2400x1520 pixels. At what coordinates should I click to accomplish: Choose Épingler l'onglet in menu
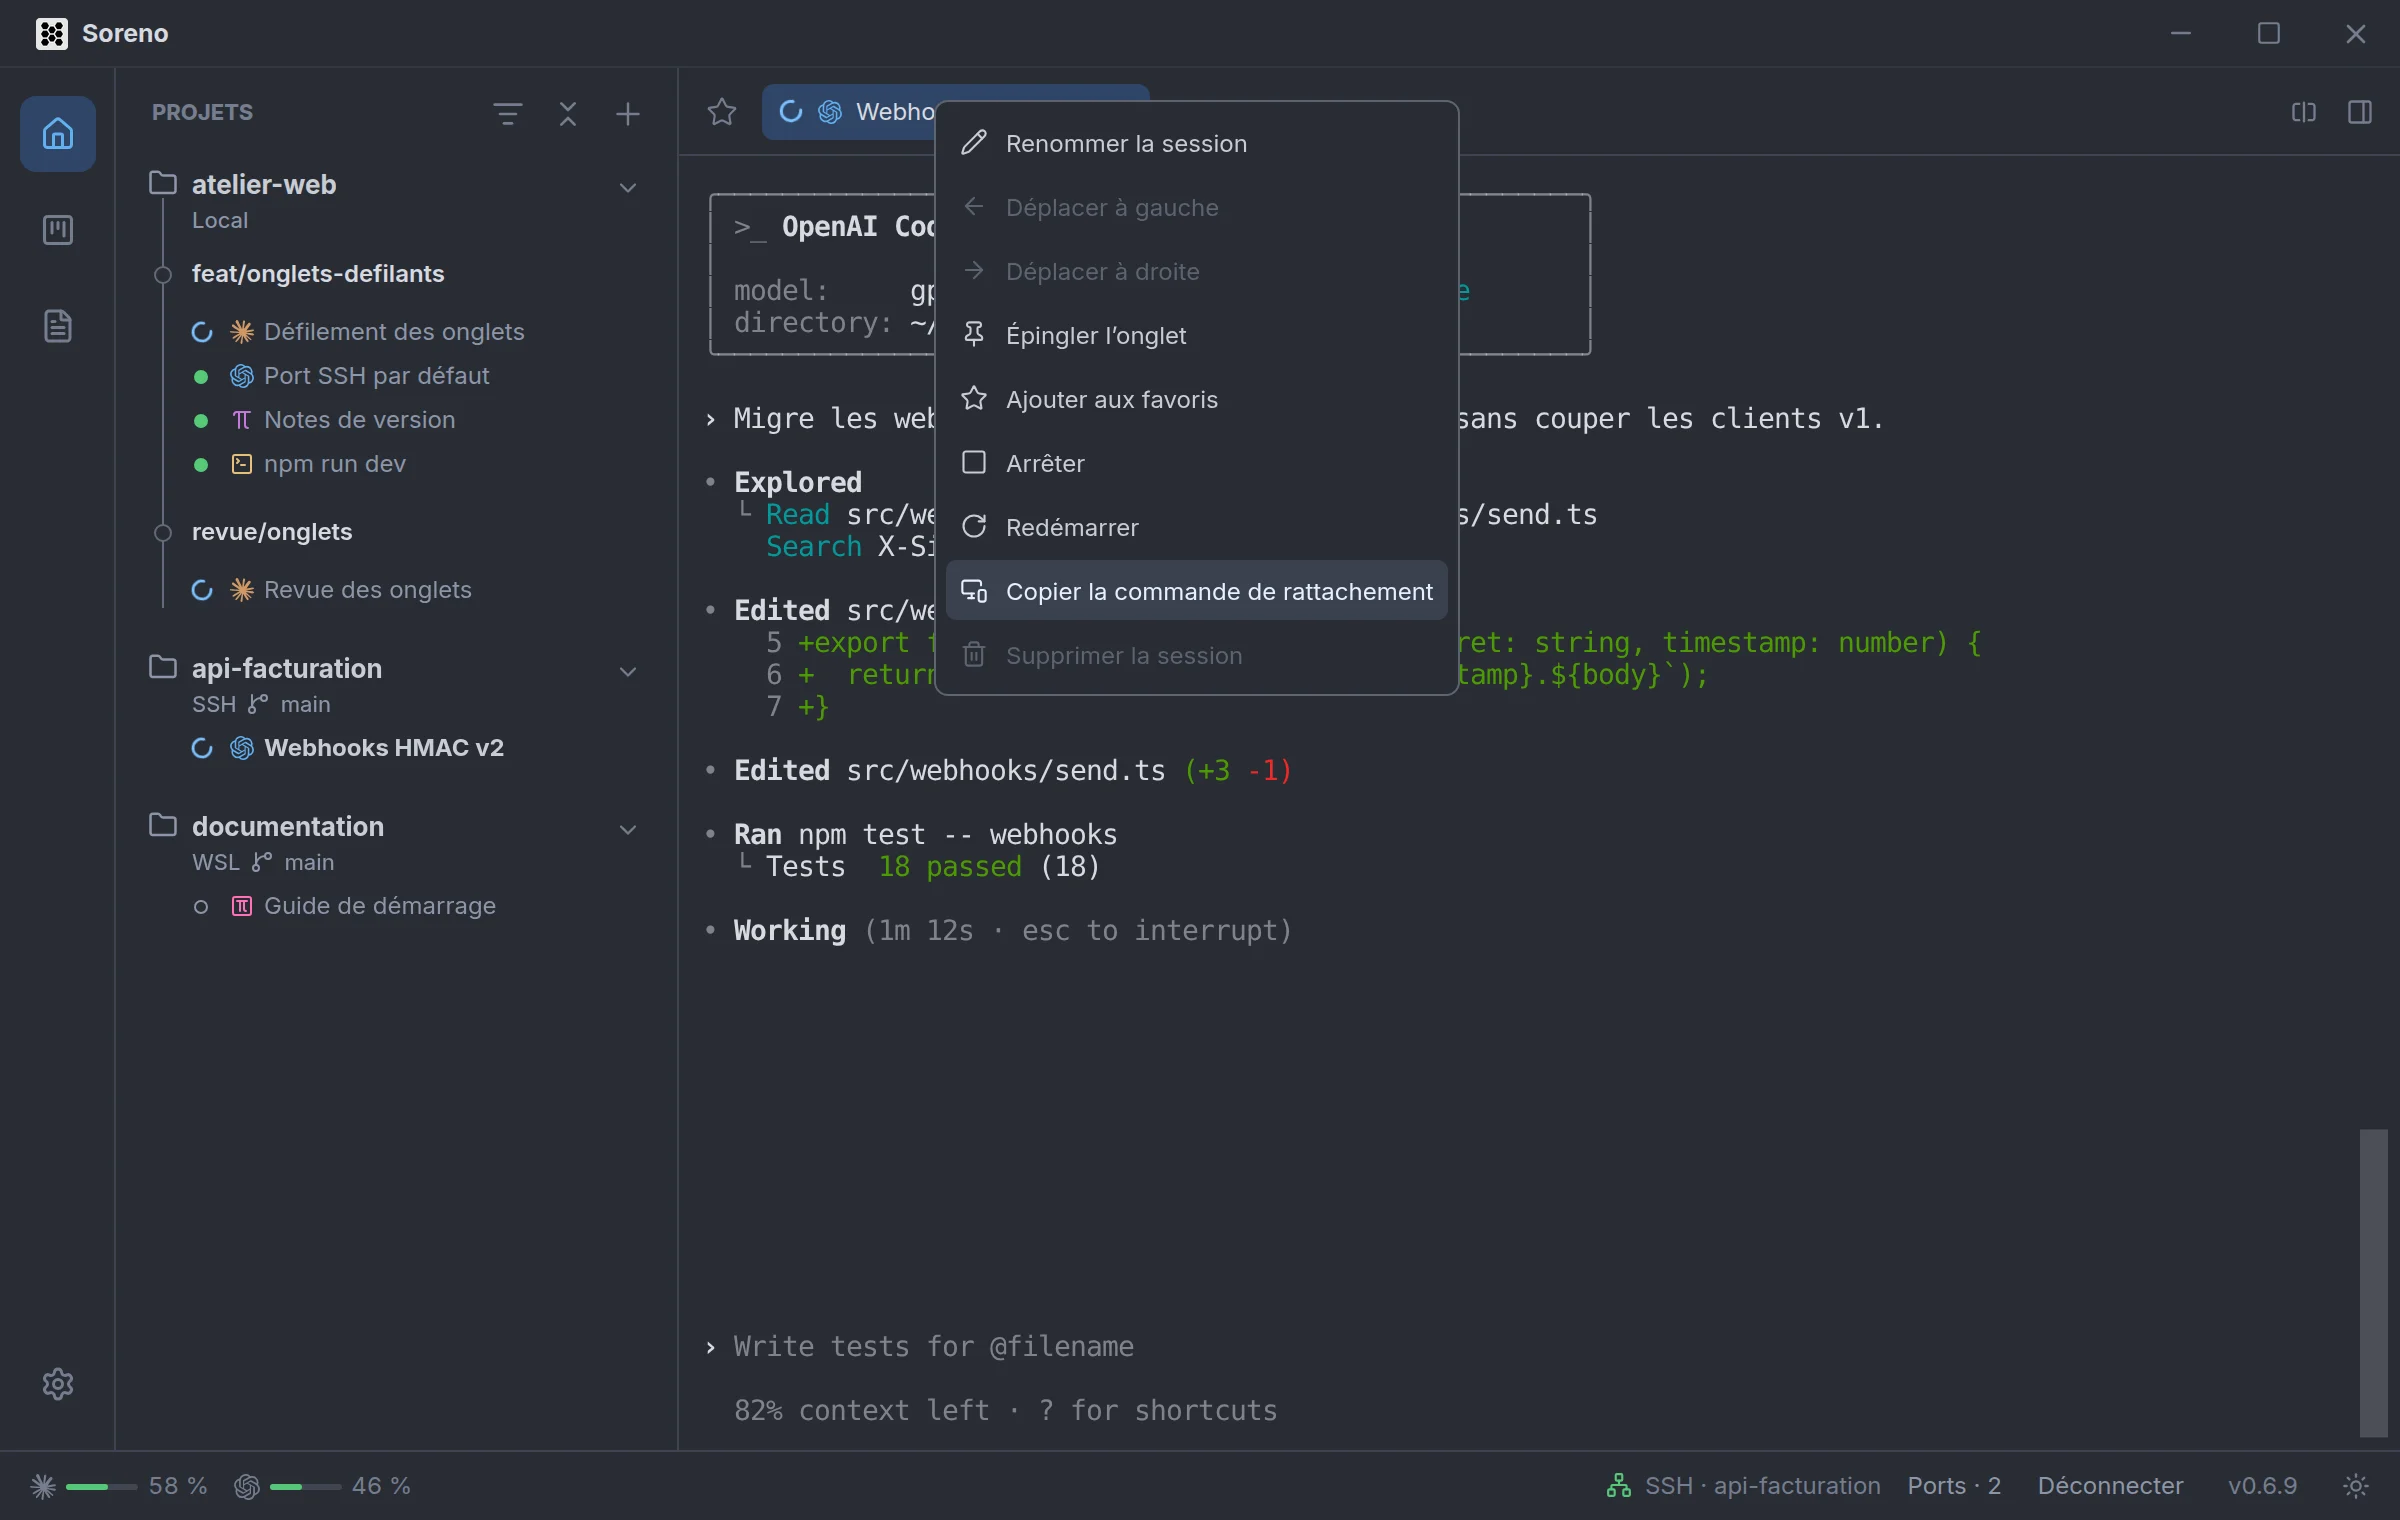pos(1197,336)
